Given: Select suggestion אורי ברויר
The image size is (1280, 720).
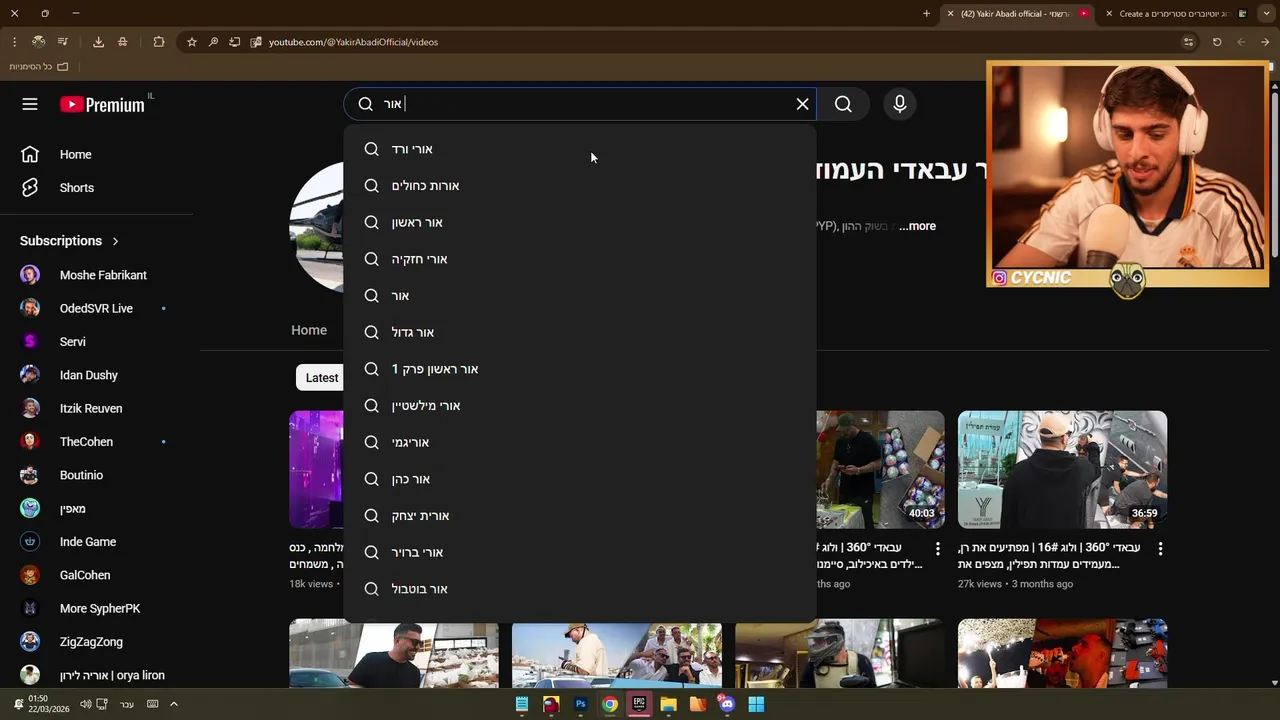Looking at the screenshot, I should pyautogui.click(x=580, y=552).
